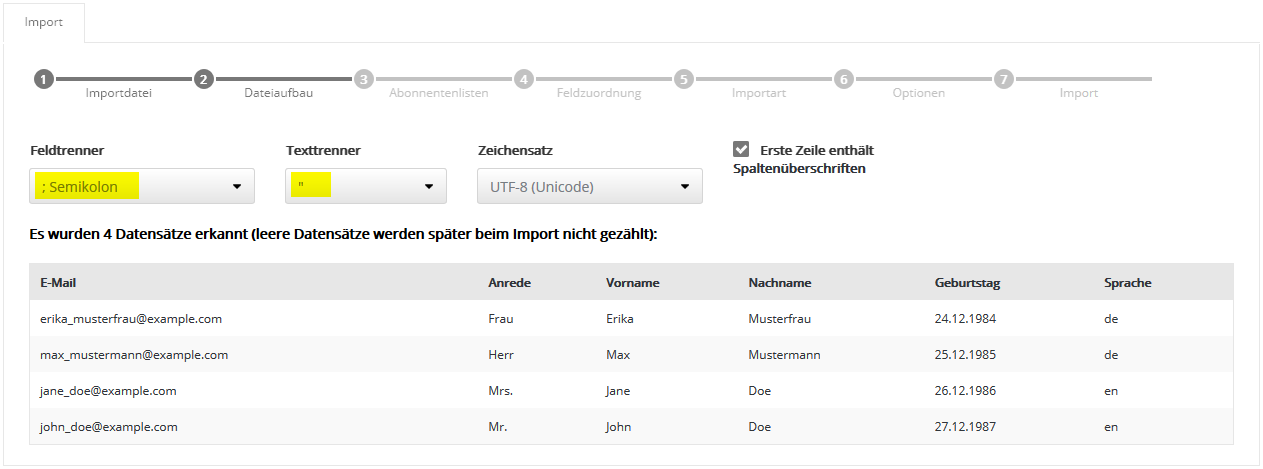Open the Feldtrenner dropdown
Image resolution: width=1263 pixels, height=469 pixels.
coord(142,186)
